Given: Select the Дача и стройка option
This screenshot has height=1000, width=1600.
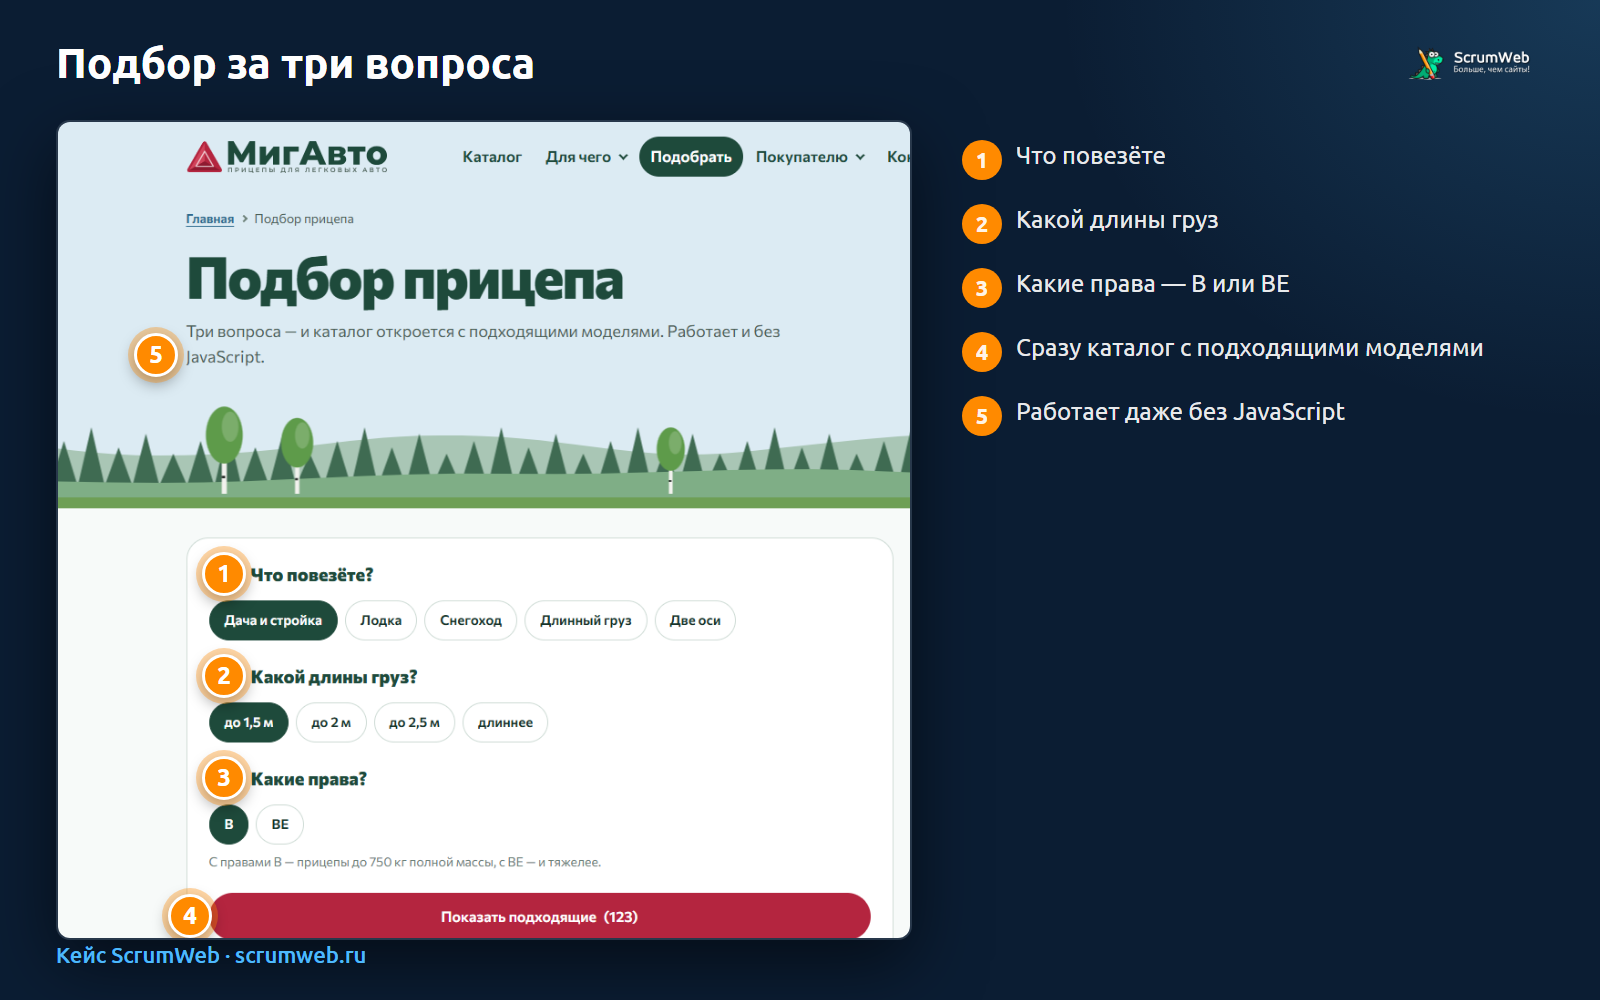Looking at the screenshot, I should click(x=273, y=620).
